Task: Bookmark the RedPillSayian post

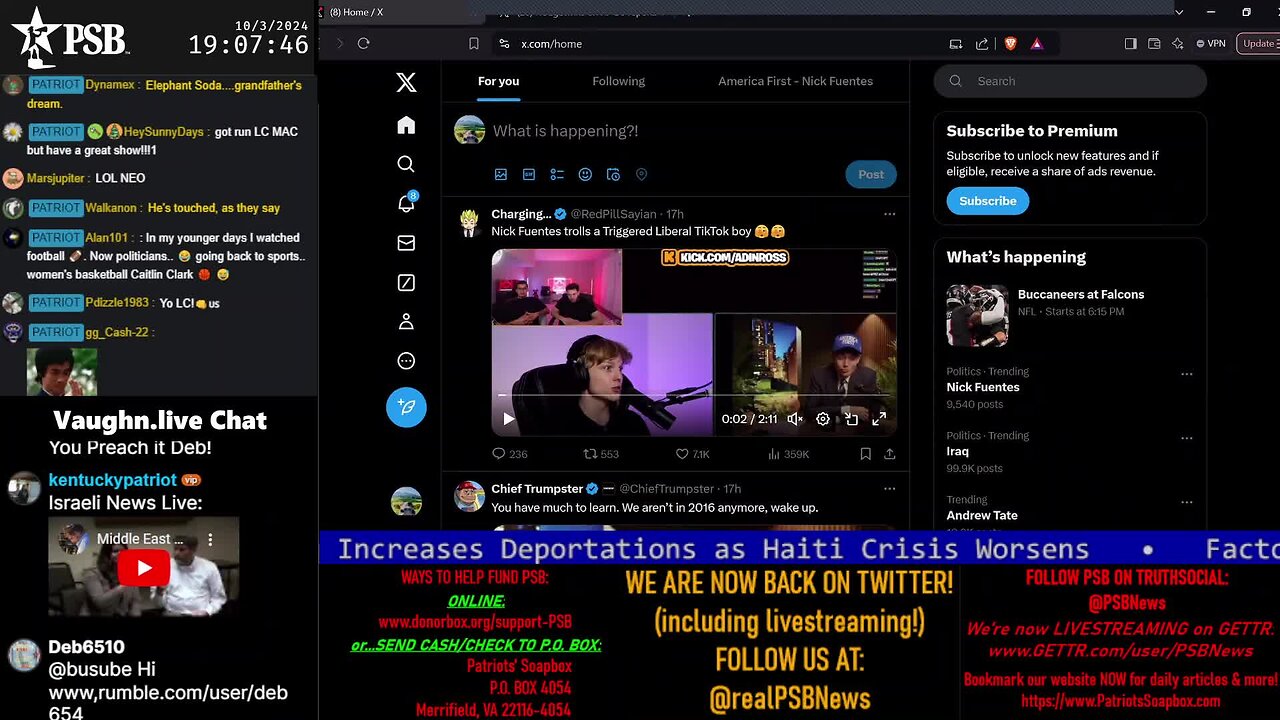Action: 865,454
